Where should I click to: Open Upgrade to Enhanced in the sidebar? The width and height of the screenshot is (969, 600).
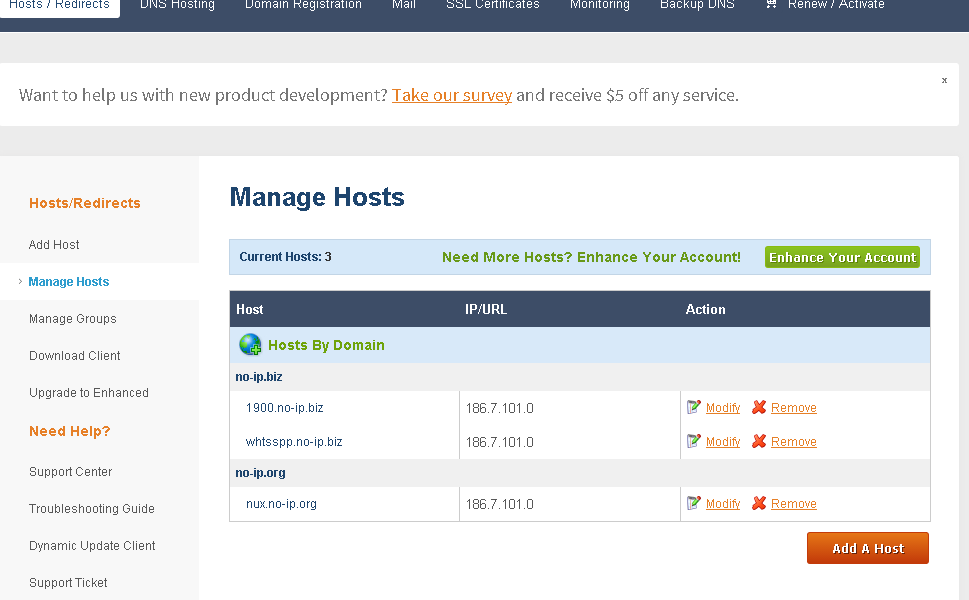pyautogui.click(x=88, y=393)
